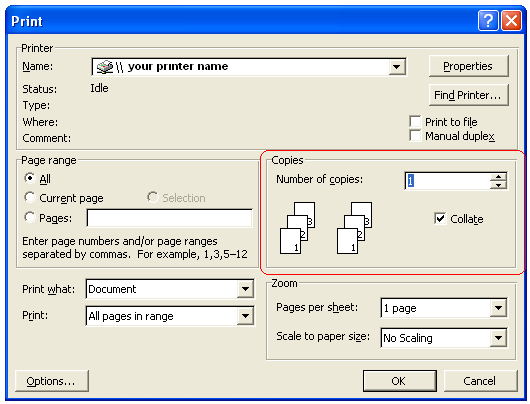Open the Pages per sheet dropdown
The width and height of the screenshot is (530, 404).
pos(498,308)
